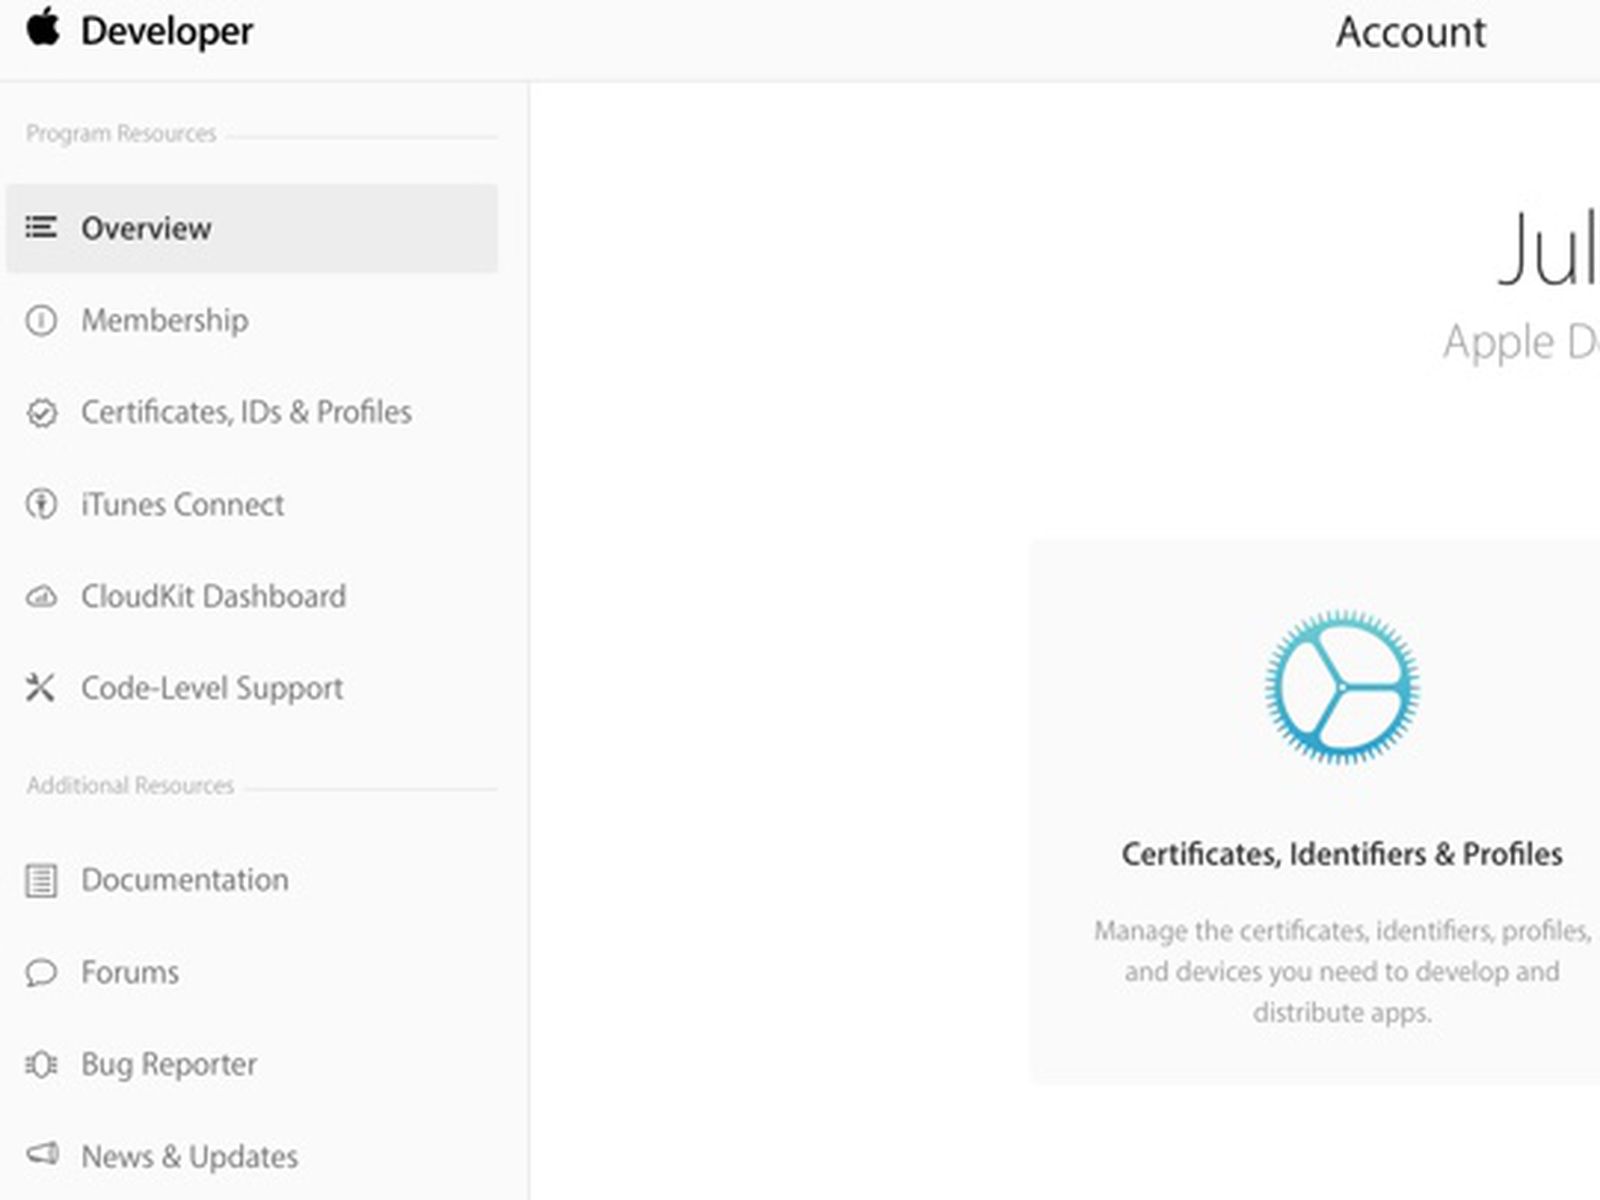Image resolution: width=1600 pixels, height=1200 pixels.
Task: Click the Forums speech bubble icon
Action: [x=41, y=973]
